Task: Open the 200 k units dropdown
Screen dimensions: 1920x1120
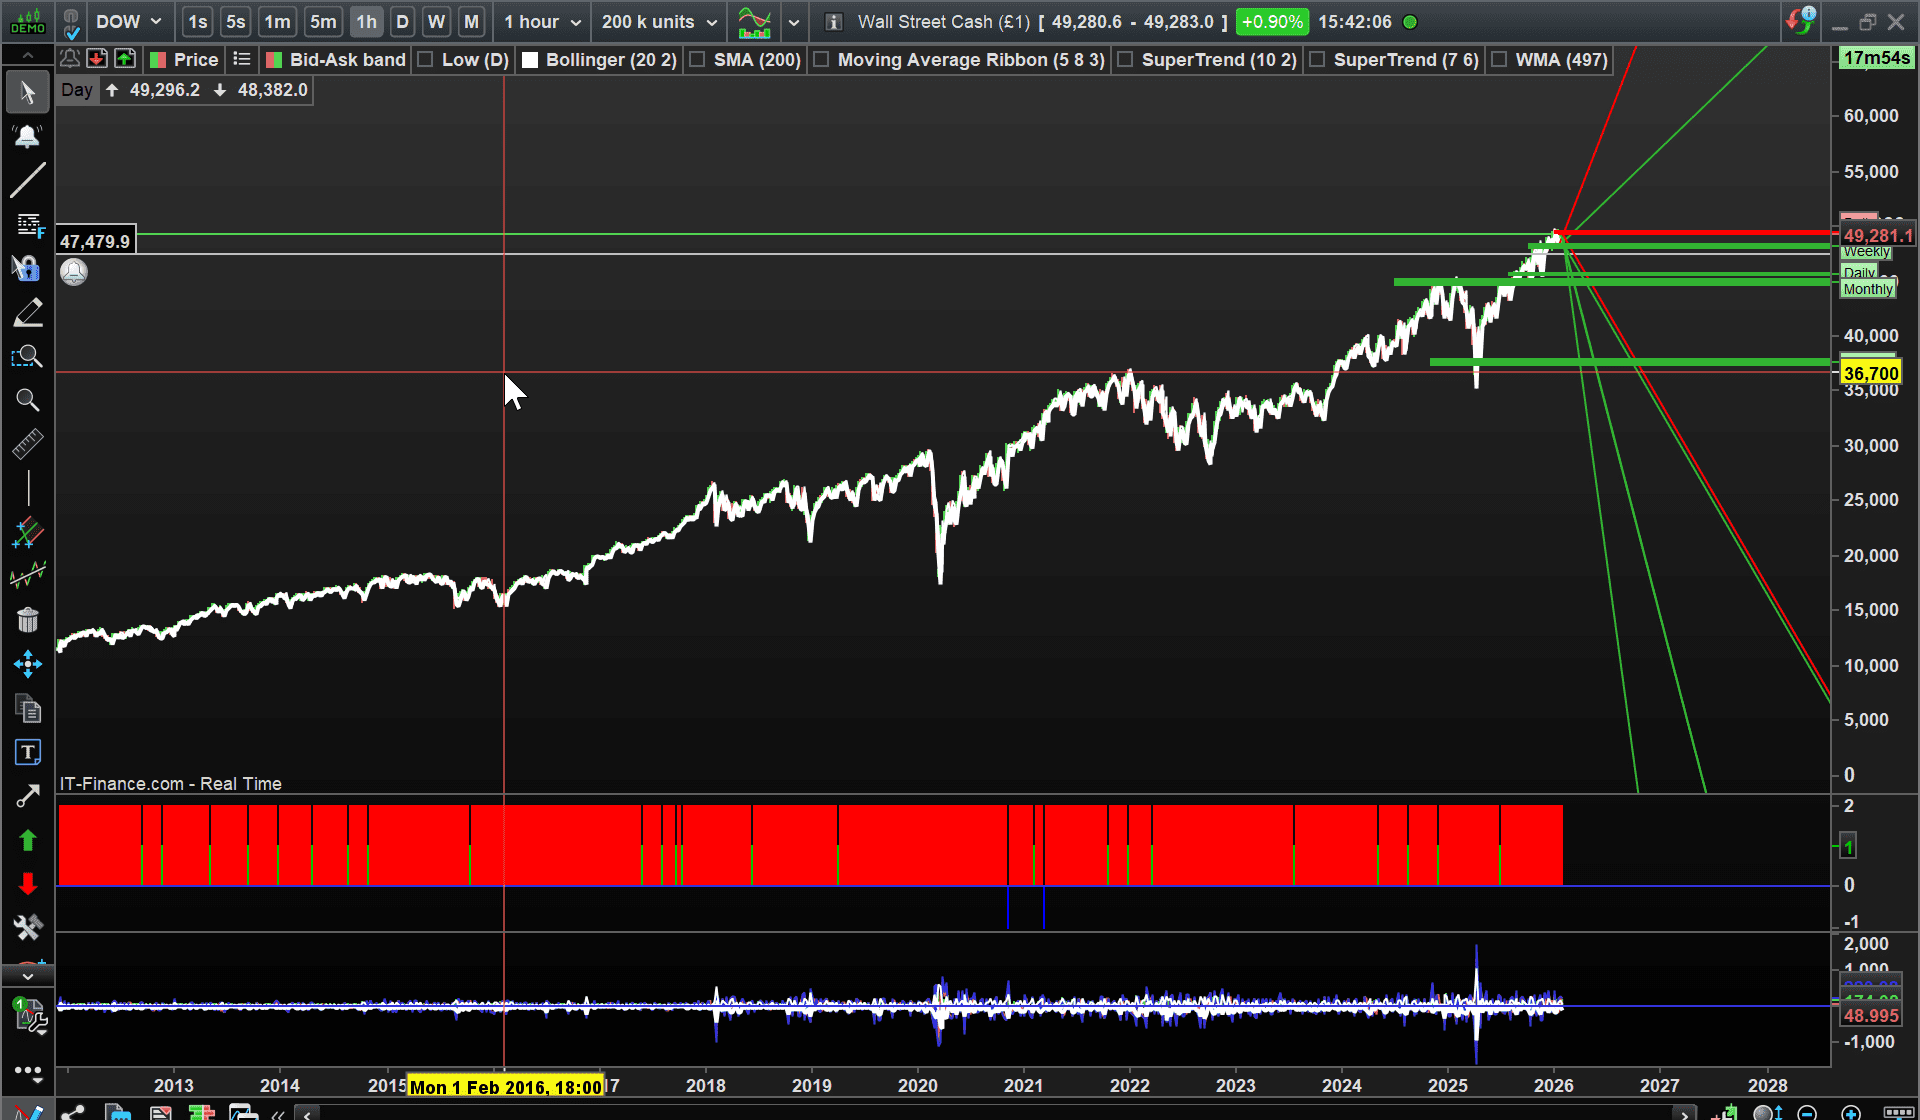Action: coord(659,22)
